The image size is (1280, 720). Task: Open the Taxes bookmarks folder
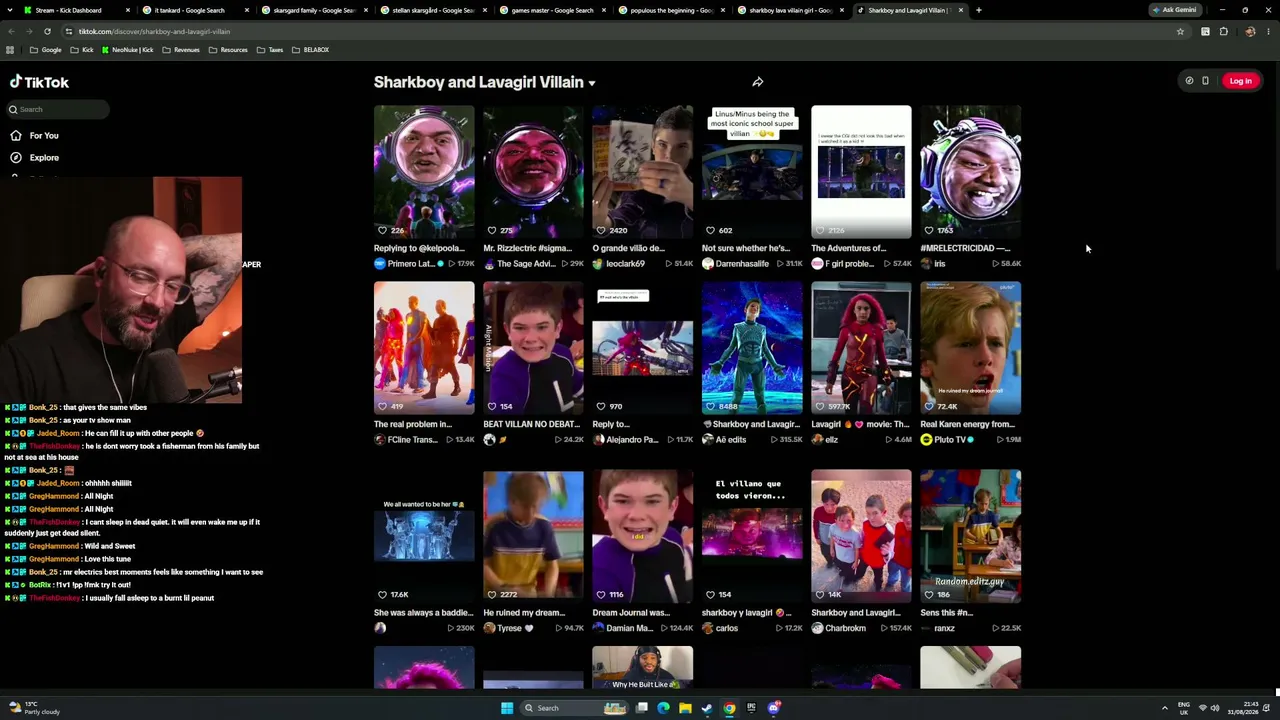click(270, 50)
